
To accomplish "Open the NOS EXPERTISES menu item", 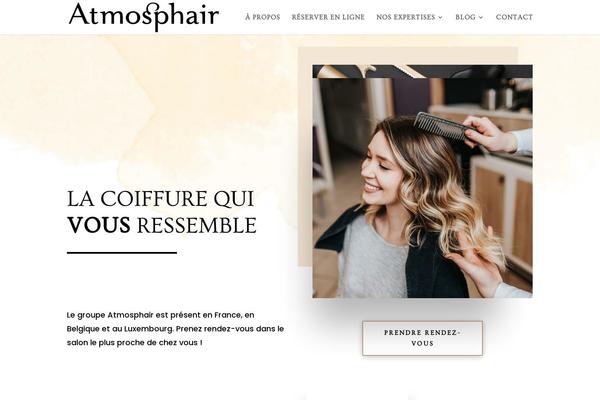I will click(x=406, y=17).
